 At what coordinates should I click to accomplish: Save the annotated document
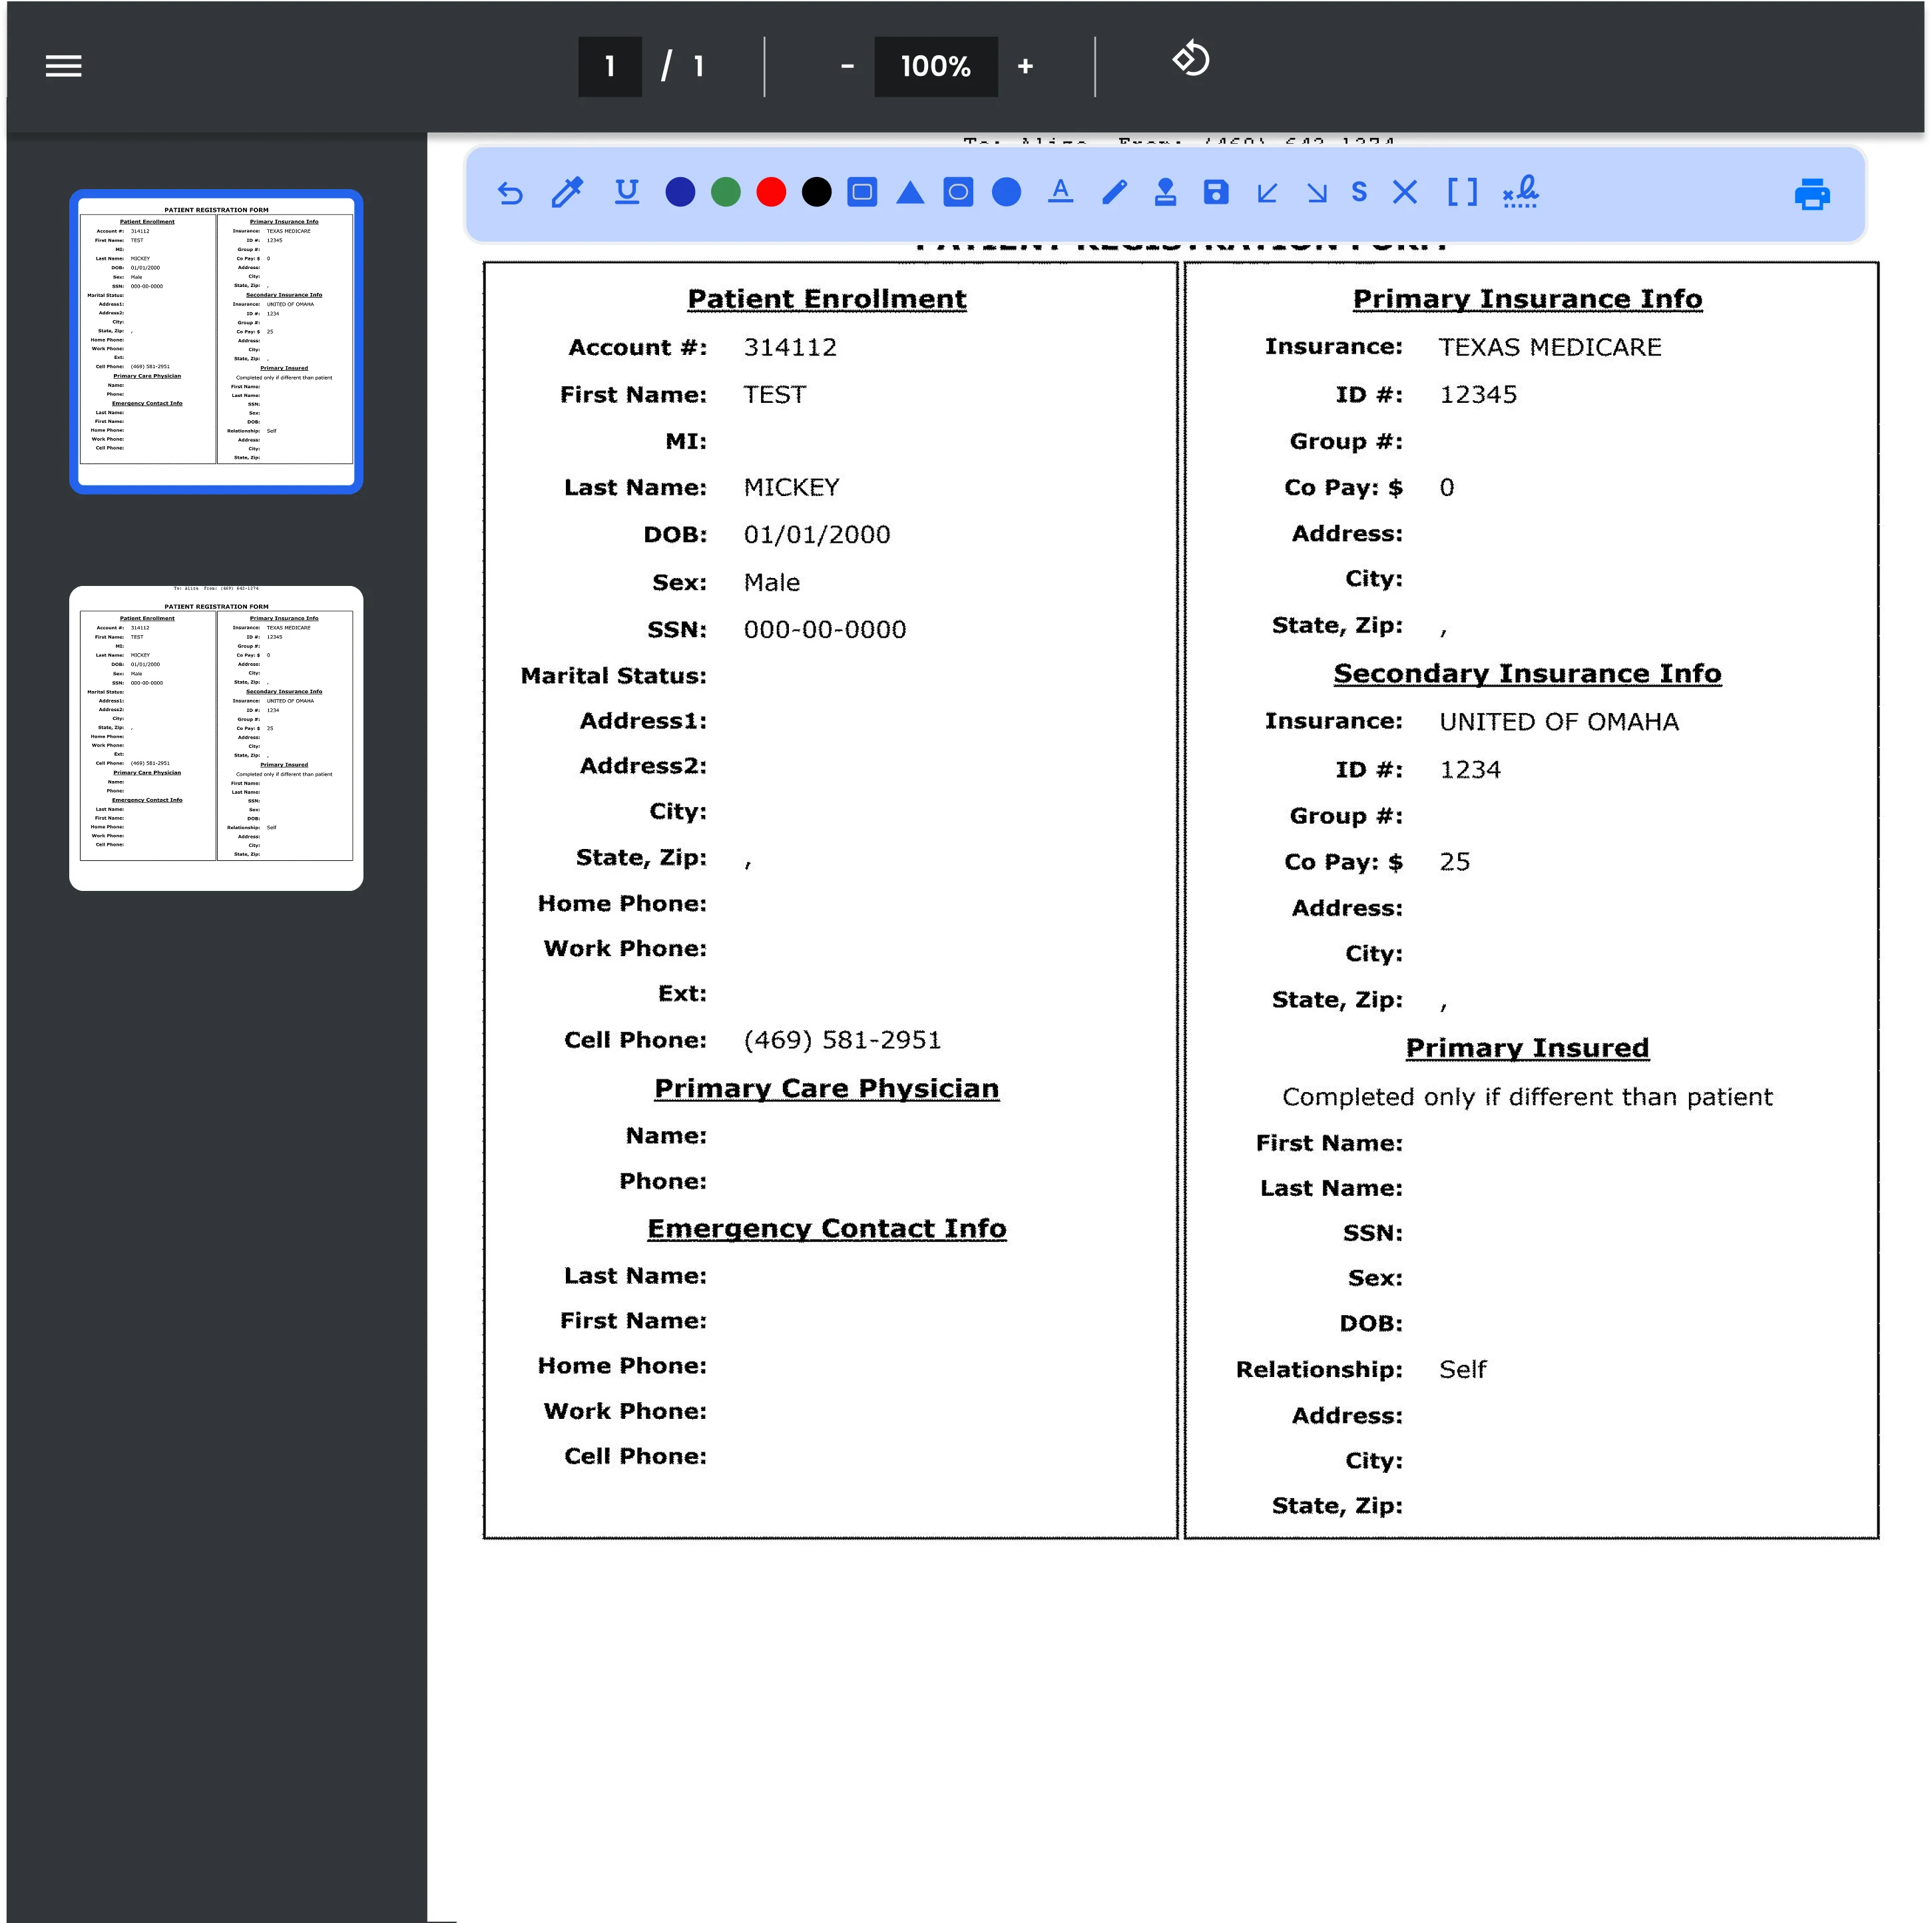pos(1215,192)
